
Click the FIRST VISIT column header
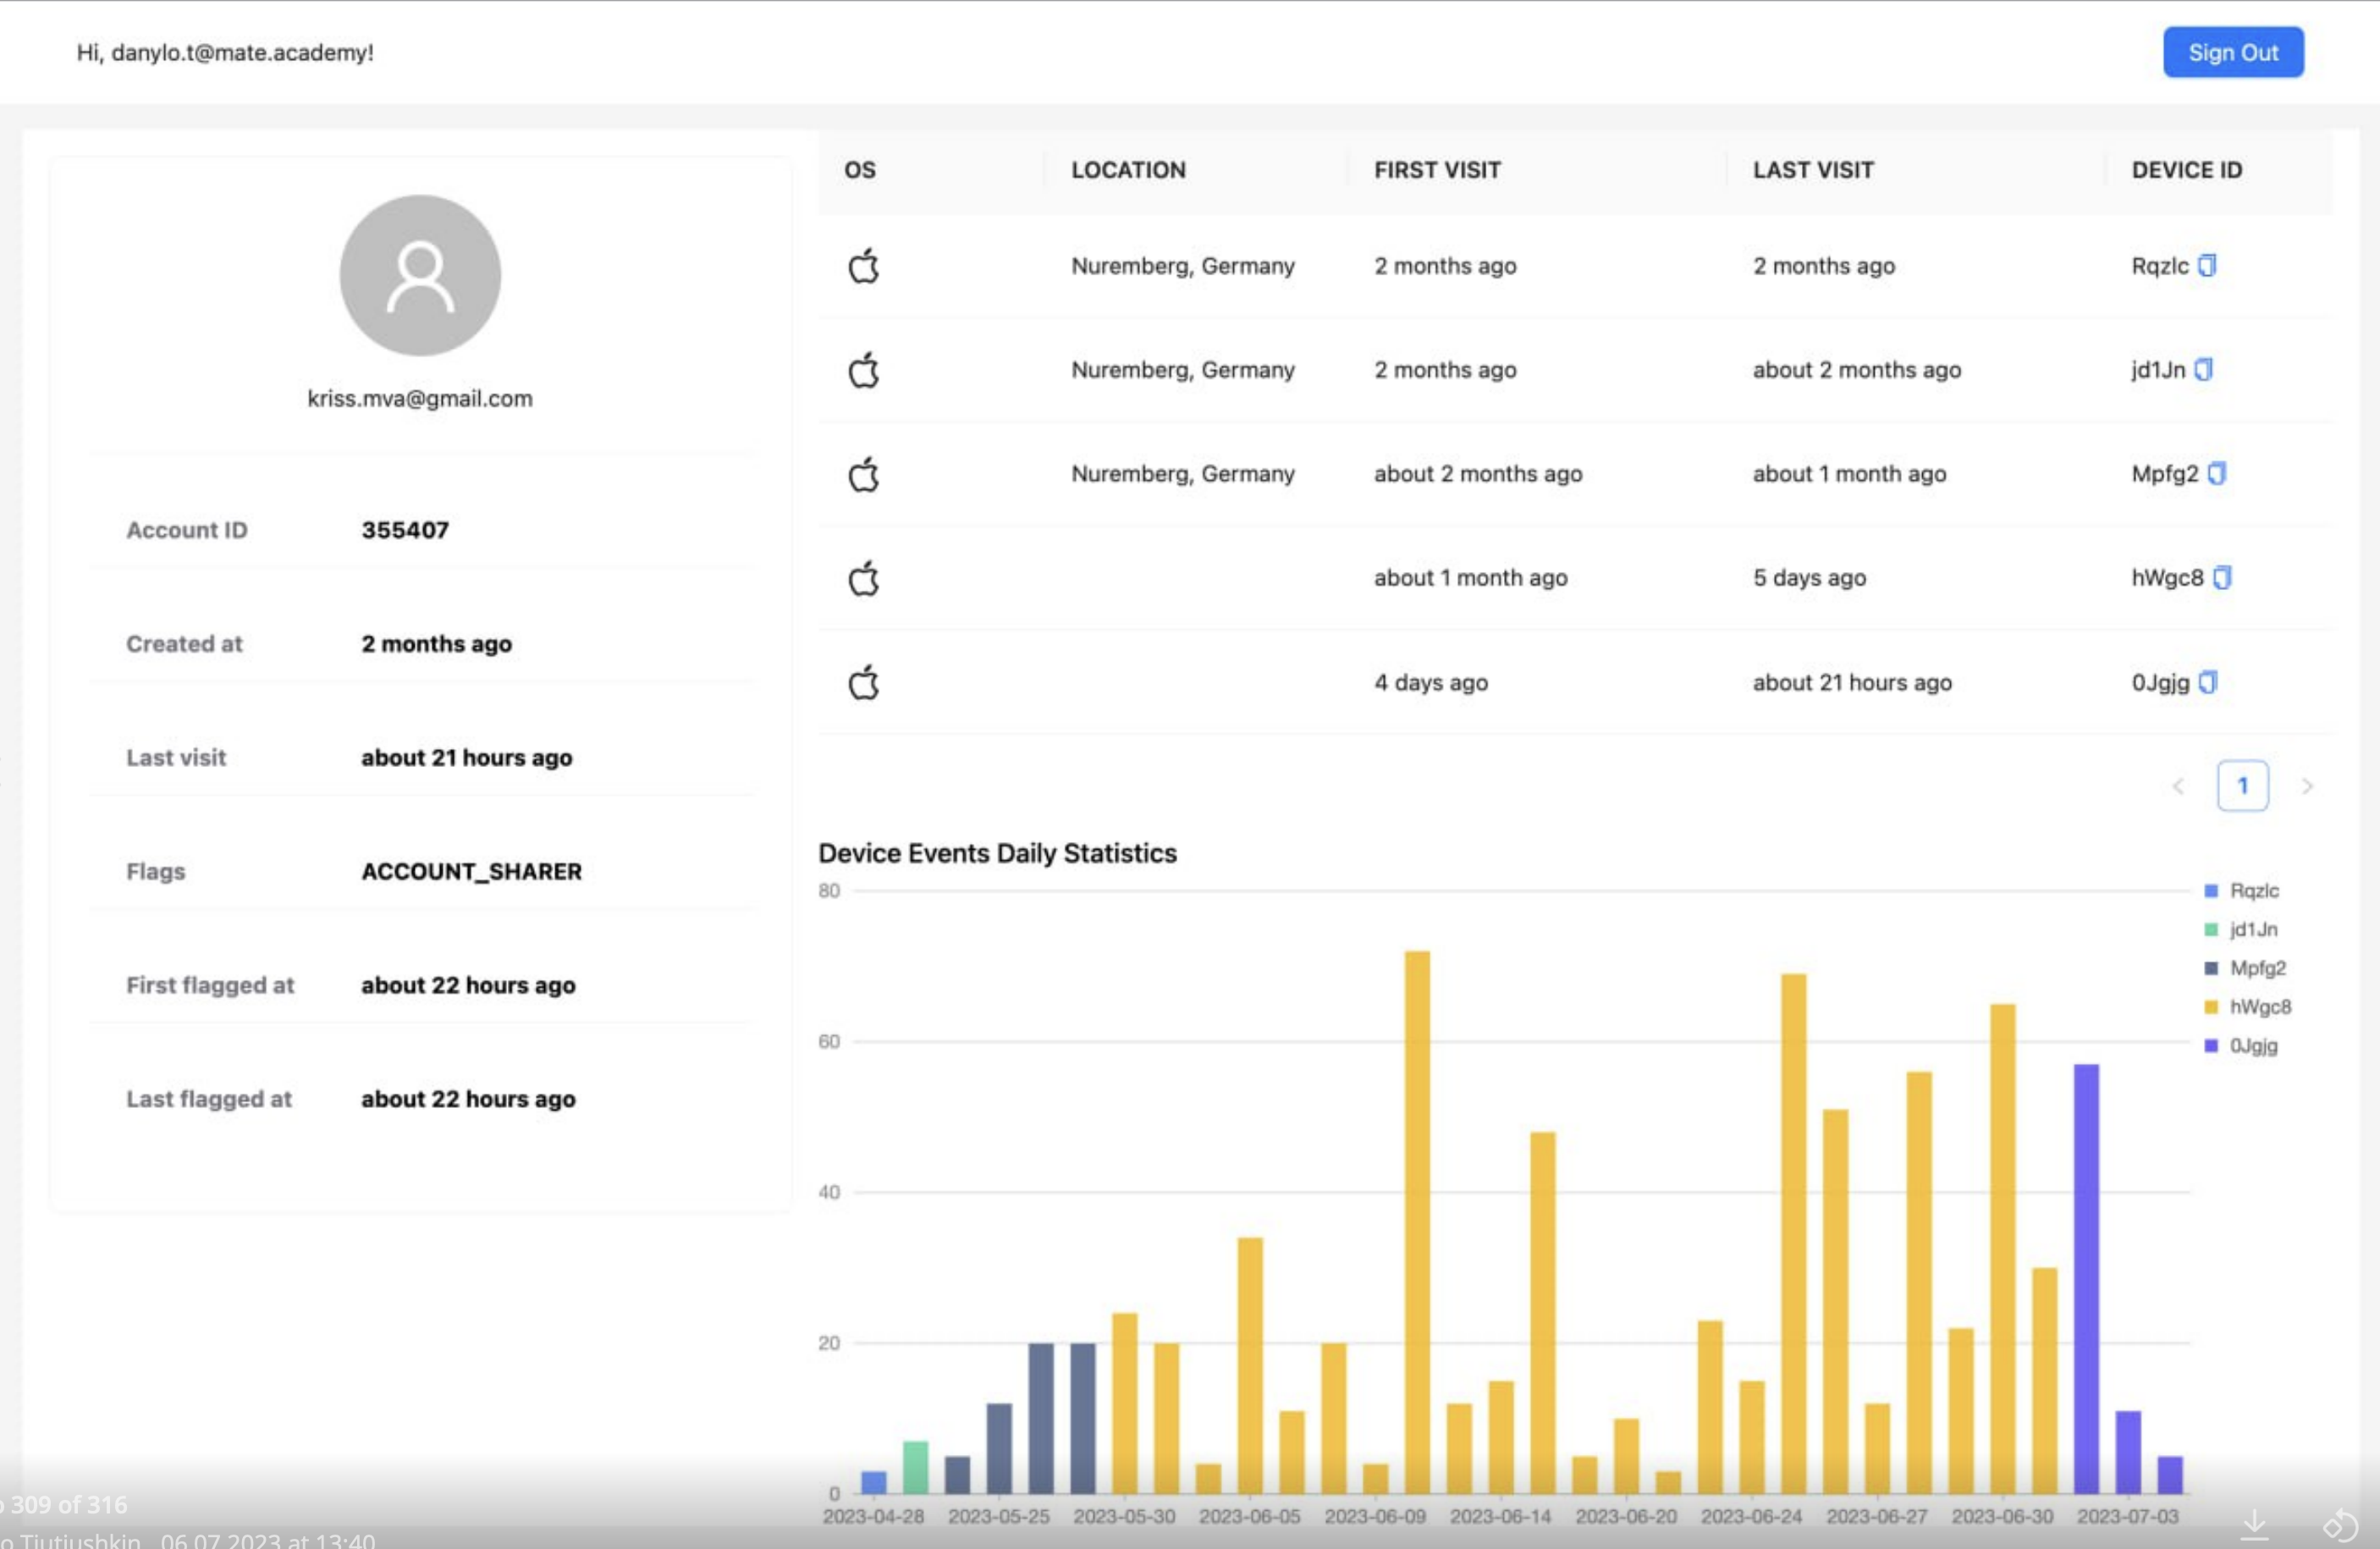[x=1436, y=170]
